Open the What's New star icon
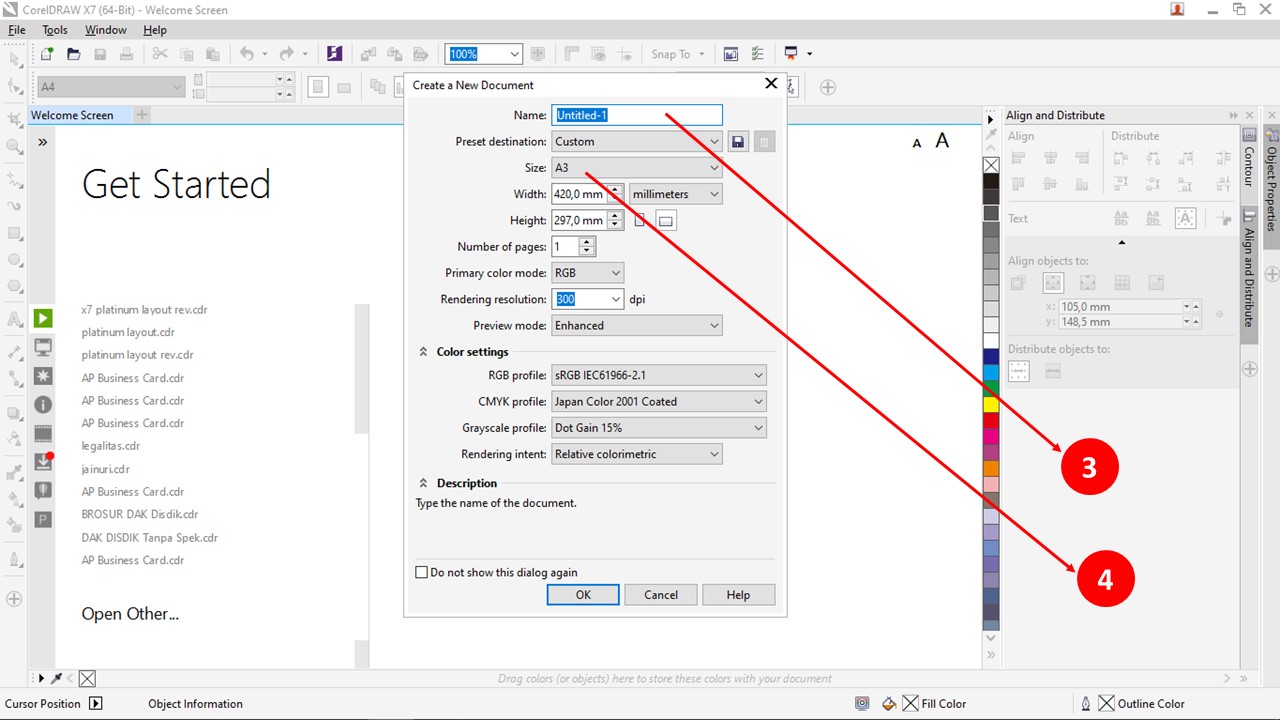The height and width of the screenshot is (720, 1280). 43,376
